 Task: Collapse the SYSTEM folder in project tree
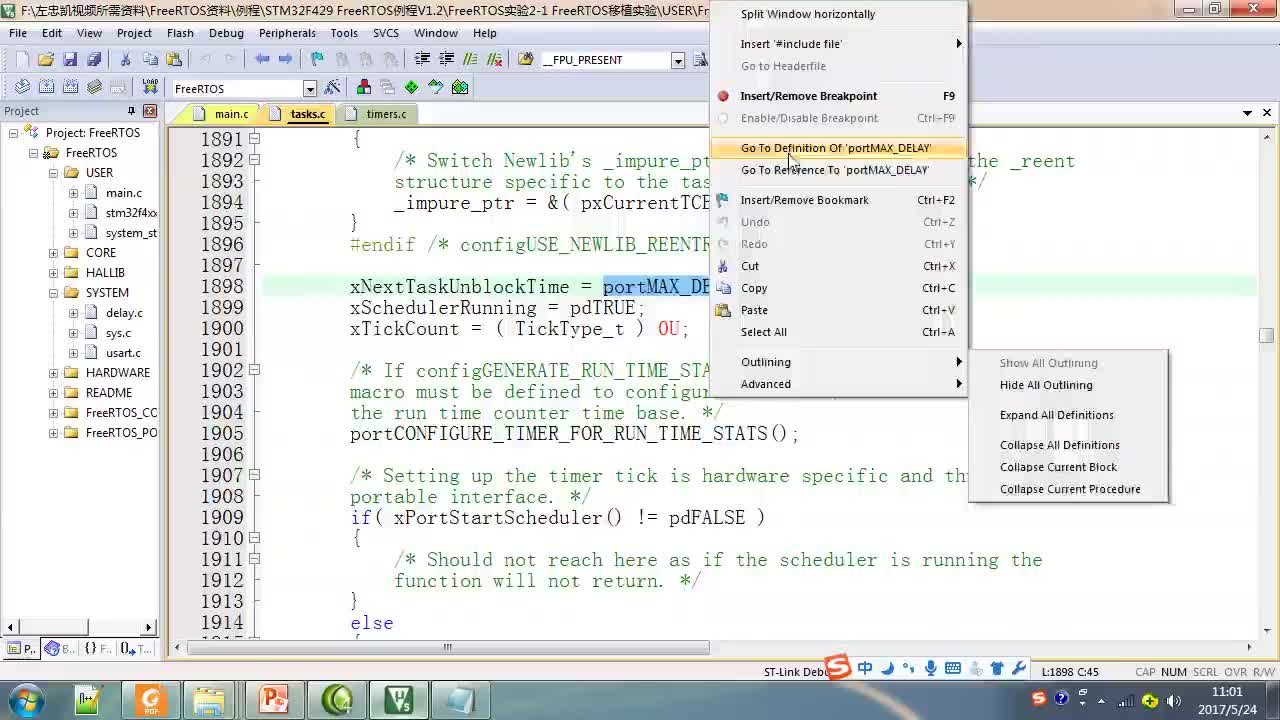pos(53,293)
